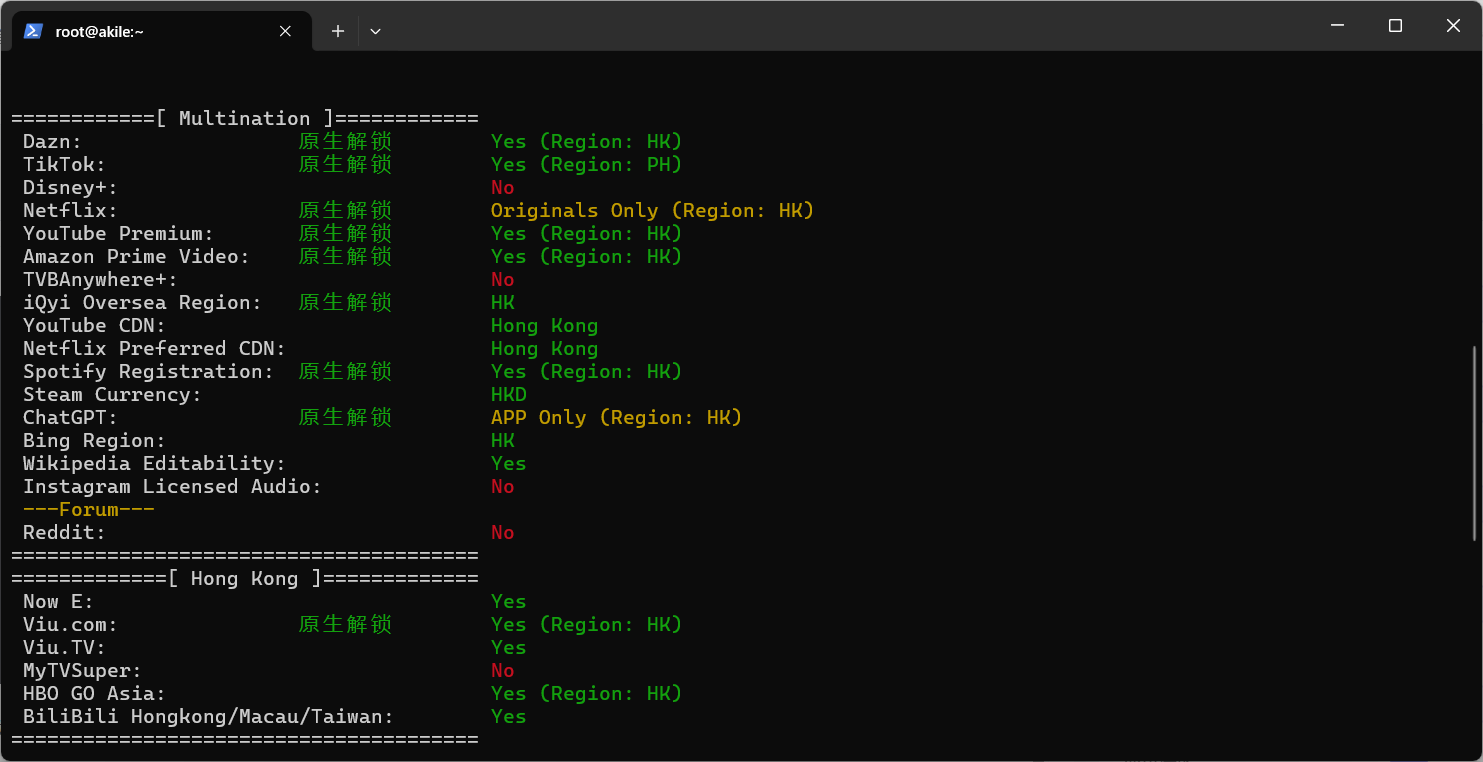This screenshot has width=1483, height=762.
Task: Close the root@akile:~ tab
Action: click(x=285, y=31)
